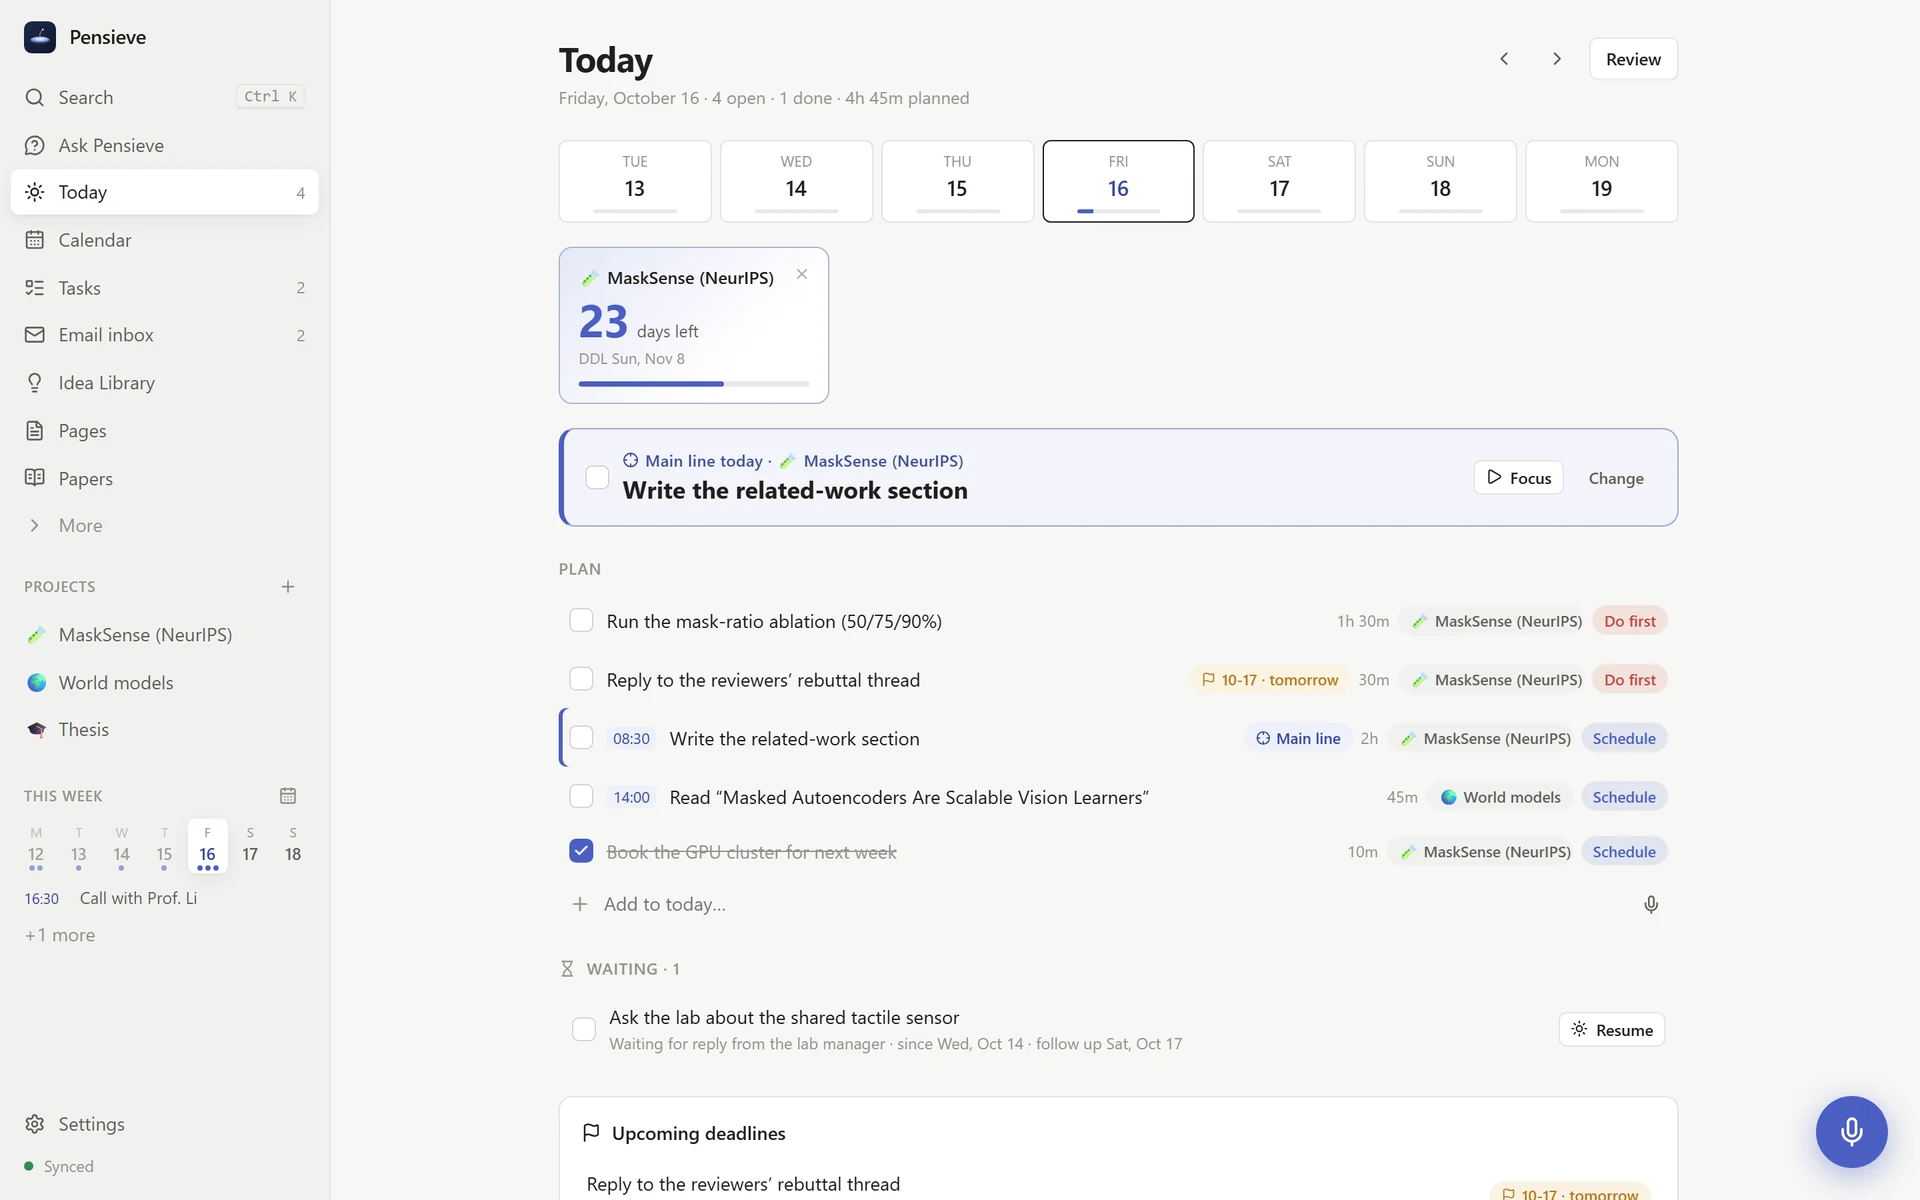Select day 17 in This Week mini calendar

(250, 845)
